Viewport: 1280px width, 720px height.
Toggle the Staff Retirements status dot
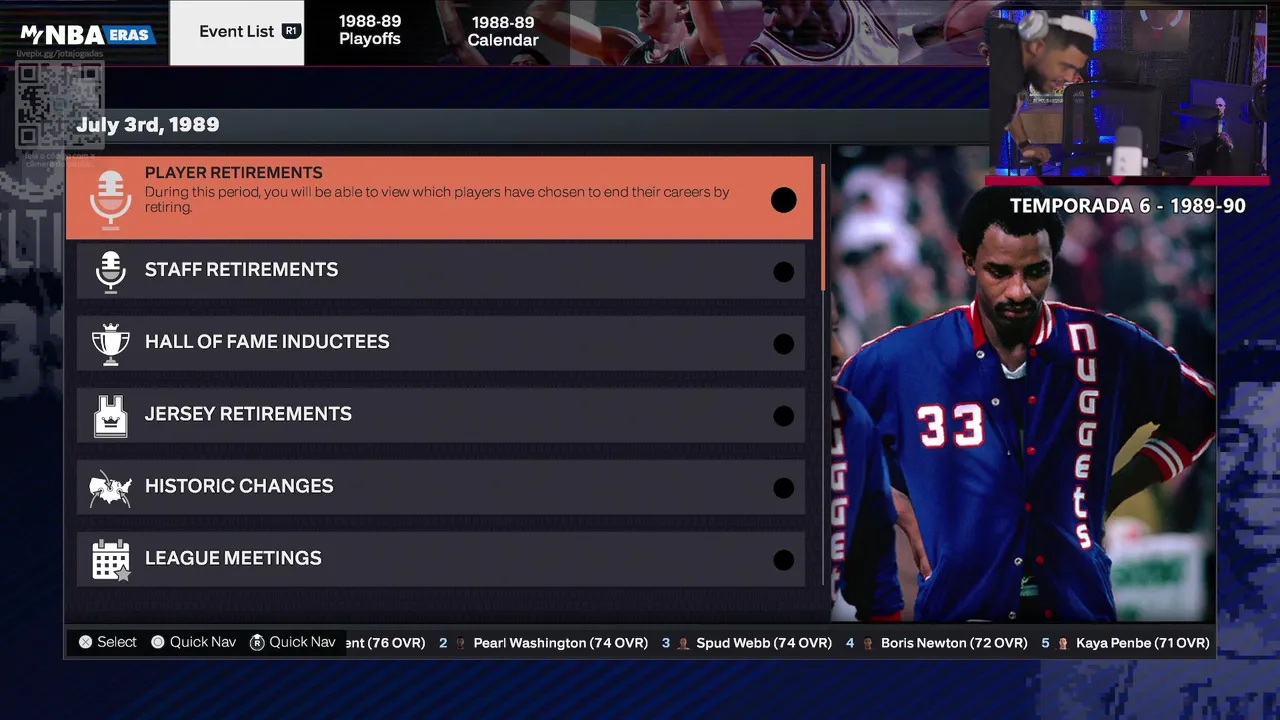[784, 272]
